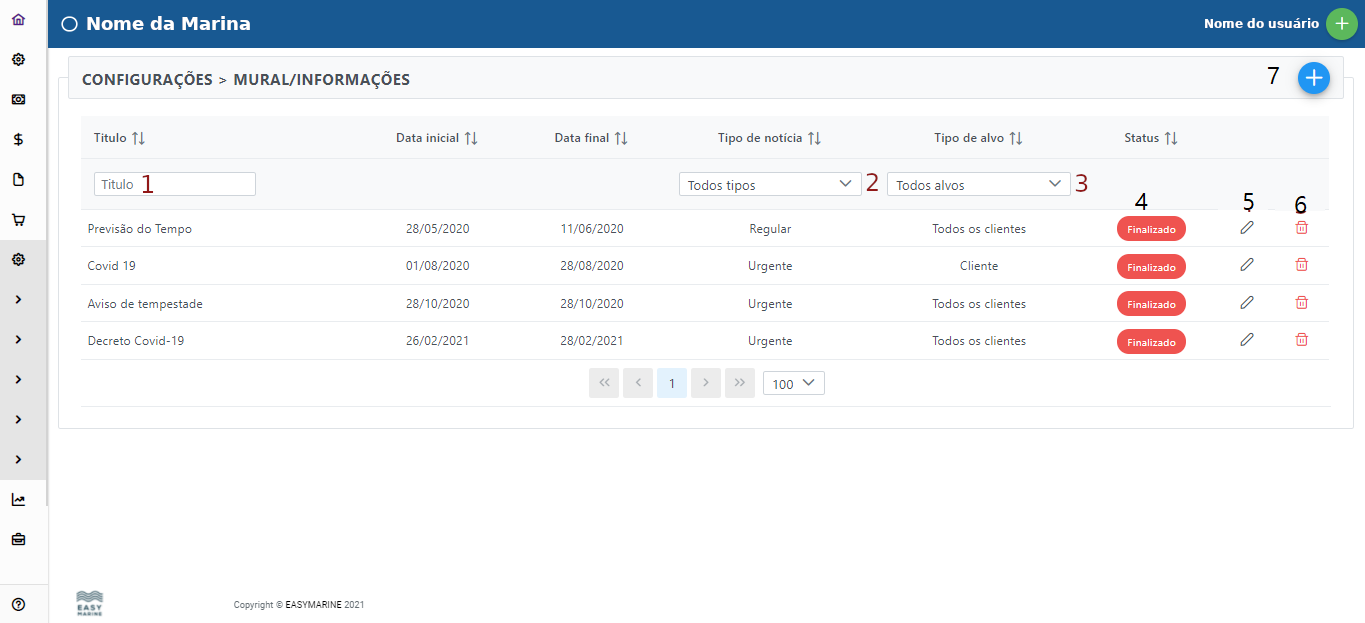
Task: Click the home icon in the sidebar
Action: coord(18,20)
